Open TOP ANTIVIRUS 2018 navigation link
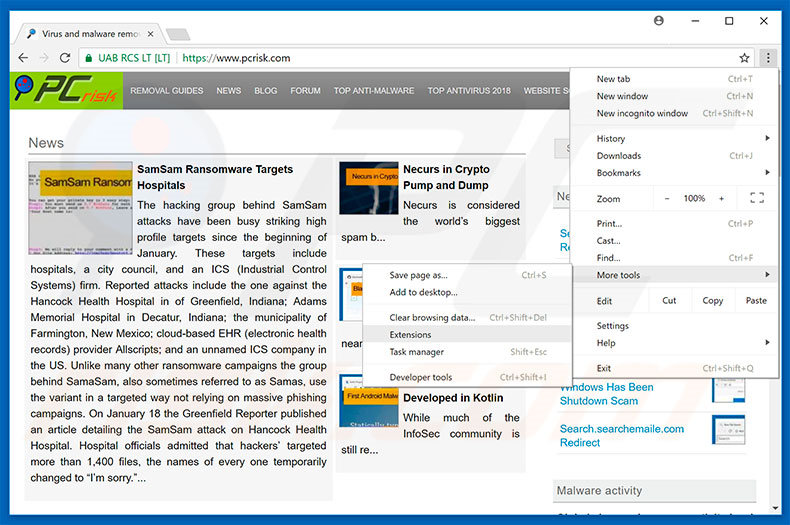The width and height of the screenshot is (790, 525). pyautogui.click(x=469, y=91)
